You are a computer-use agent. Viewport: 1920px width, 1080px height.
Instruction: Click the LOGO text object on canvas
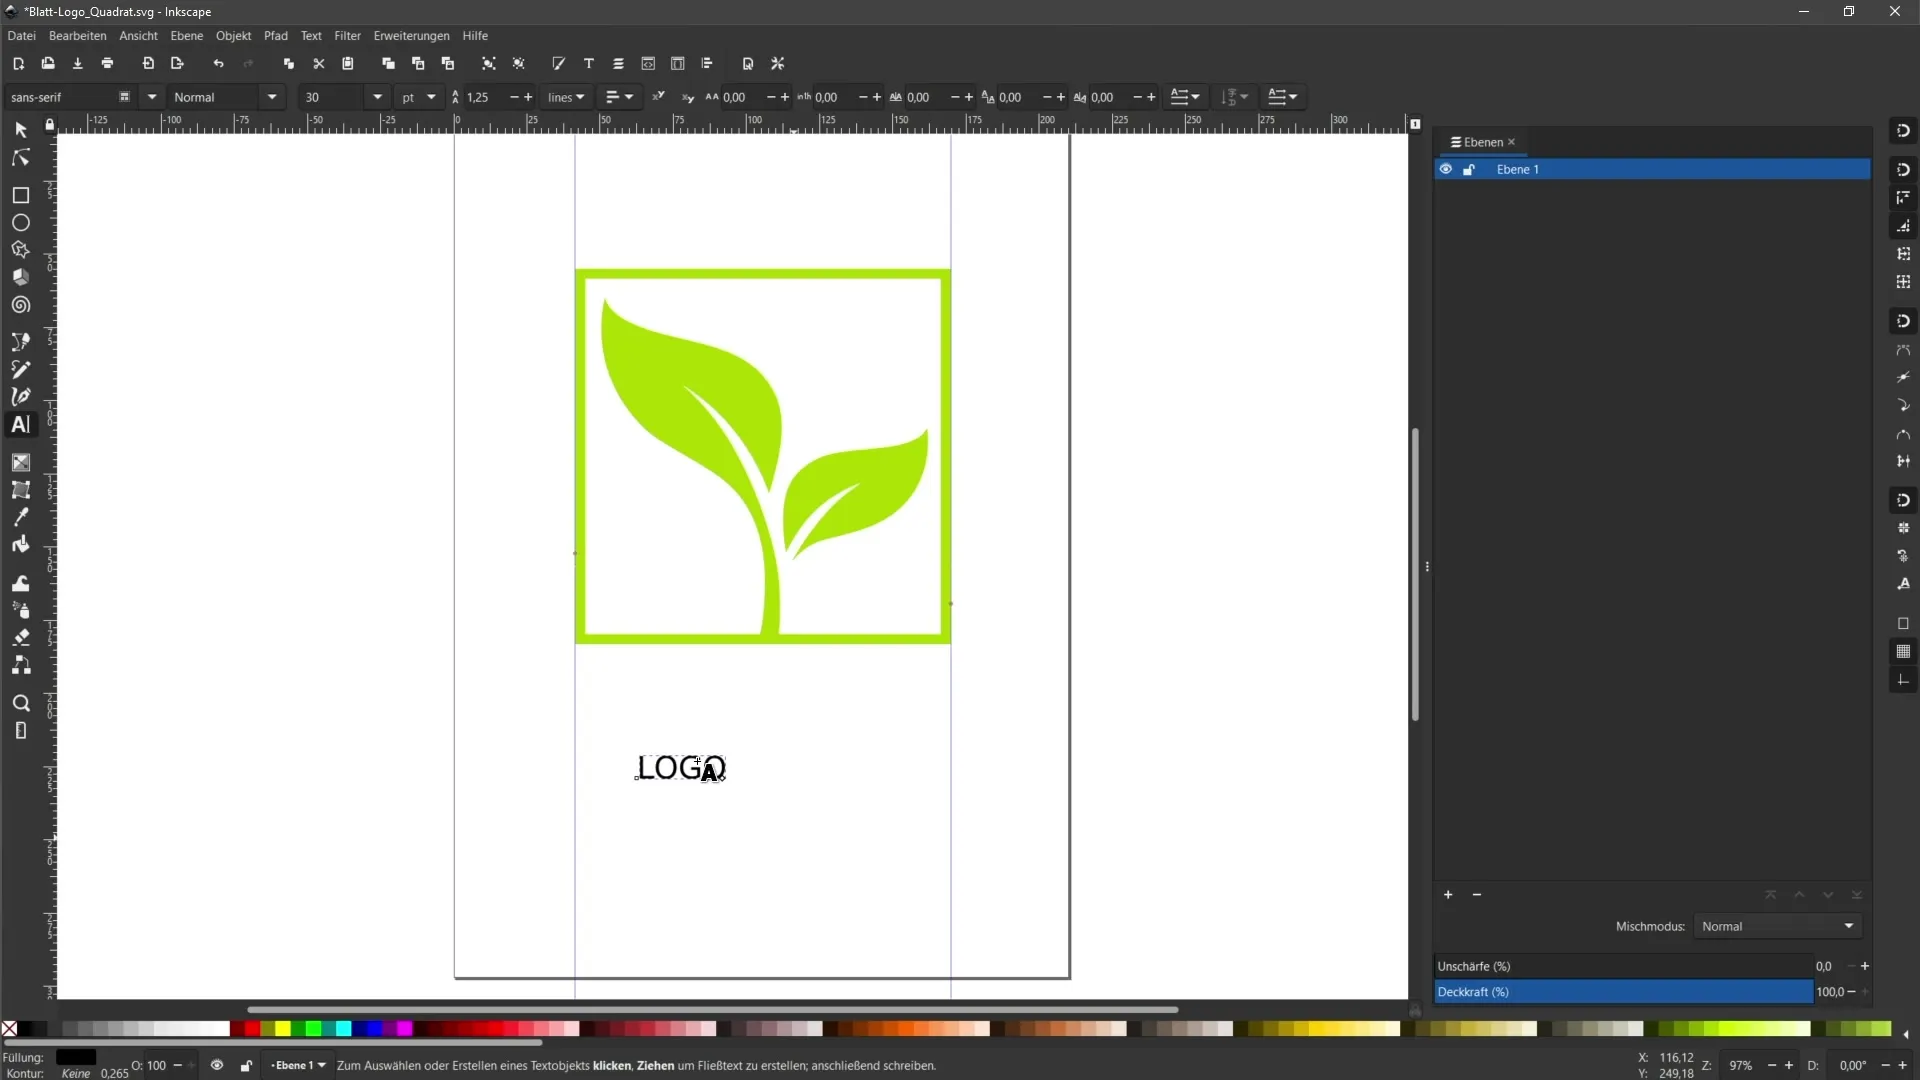tap(680, 767)
